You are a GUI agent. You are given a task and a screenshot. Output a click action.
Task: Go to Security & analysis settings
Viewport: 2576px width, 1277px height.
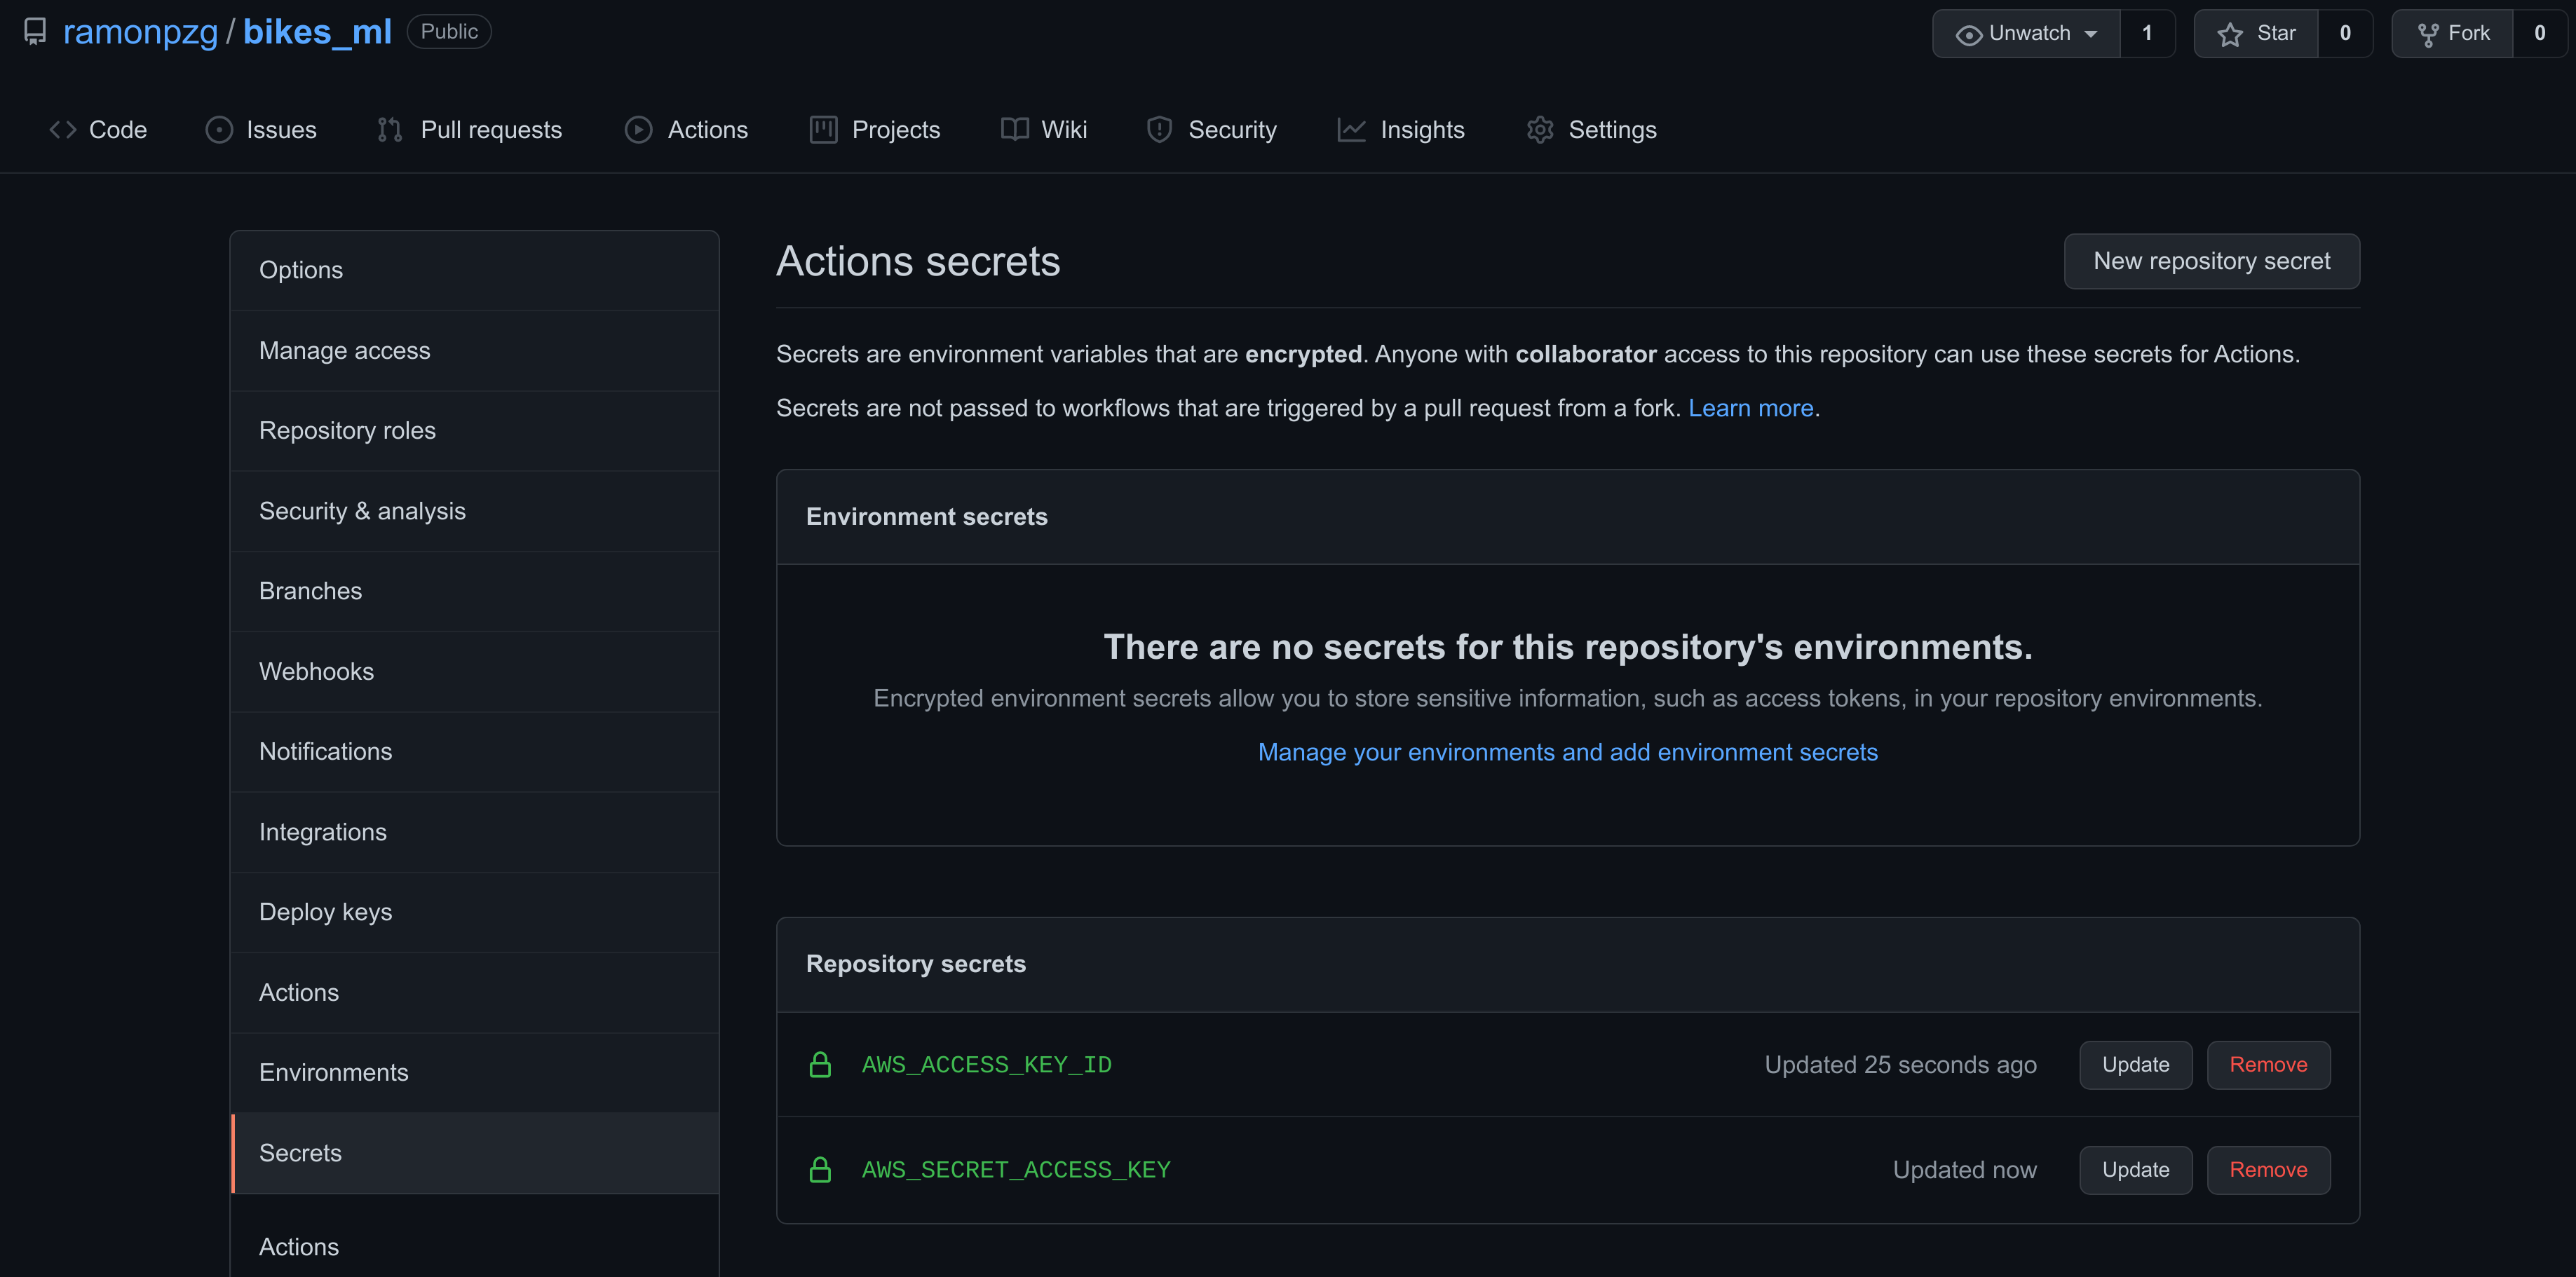475,511
